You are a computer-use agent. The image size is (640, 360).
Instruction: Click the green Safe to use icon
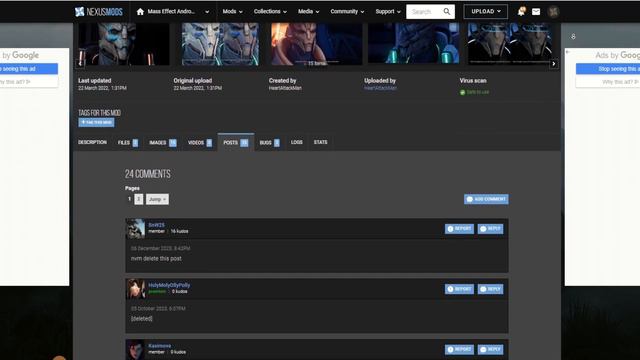[462, 92]
